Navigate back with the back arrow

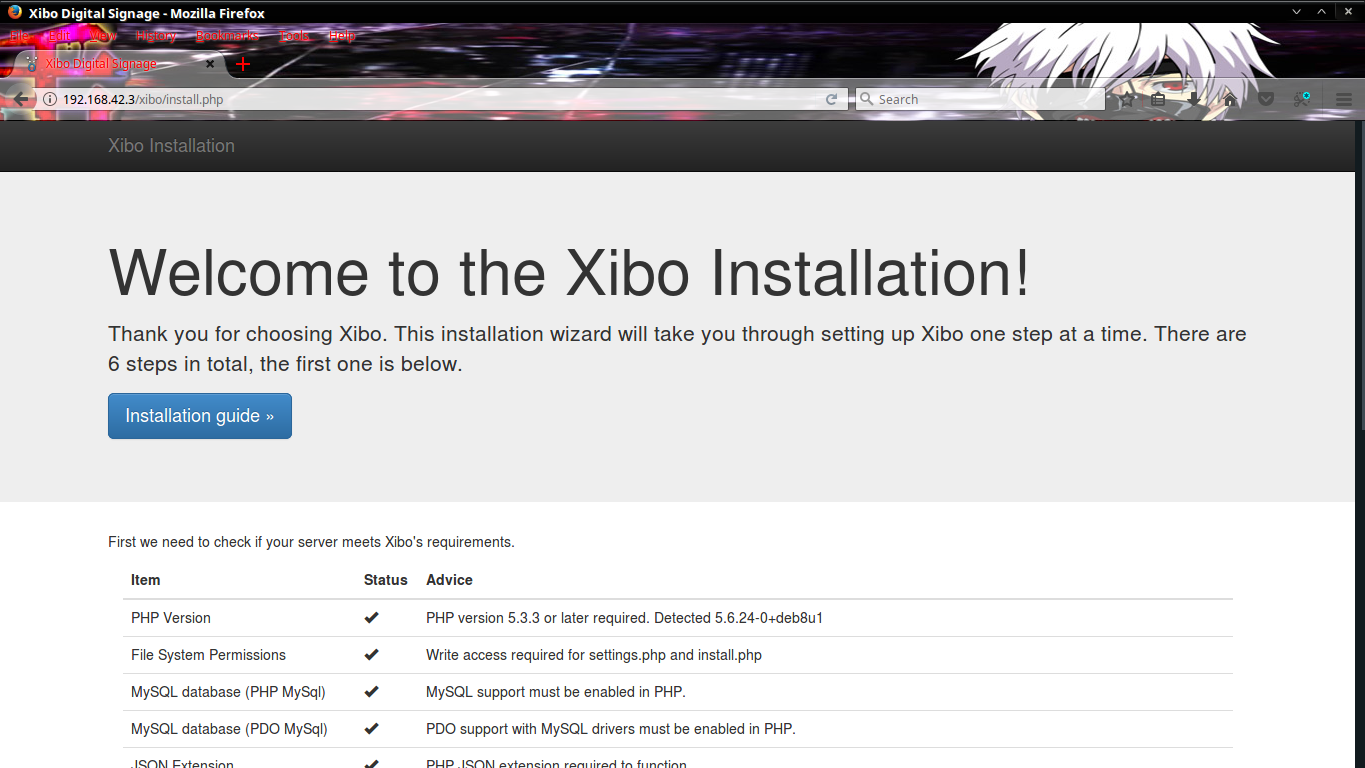(20, 98)
